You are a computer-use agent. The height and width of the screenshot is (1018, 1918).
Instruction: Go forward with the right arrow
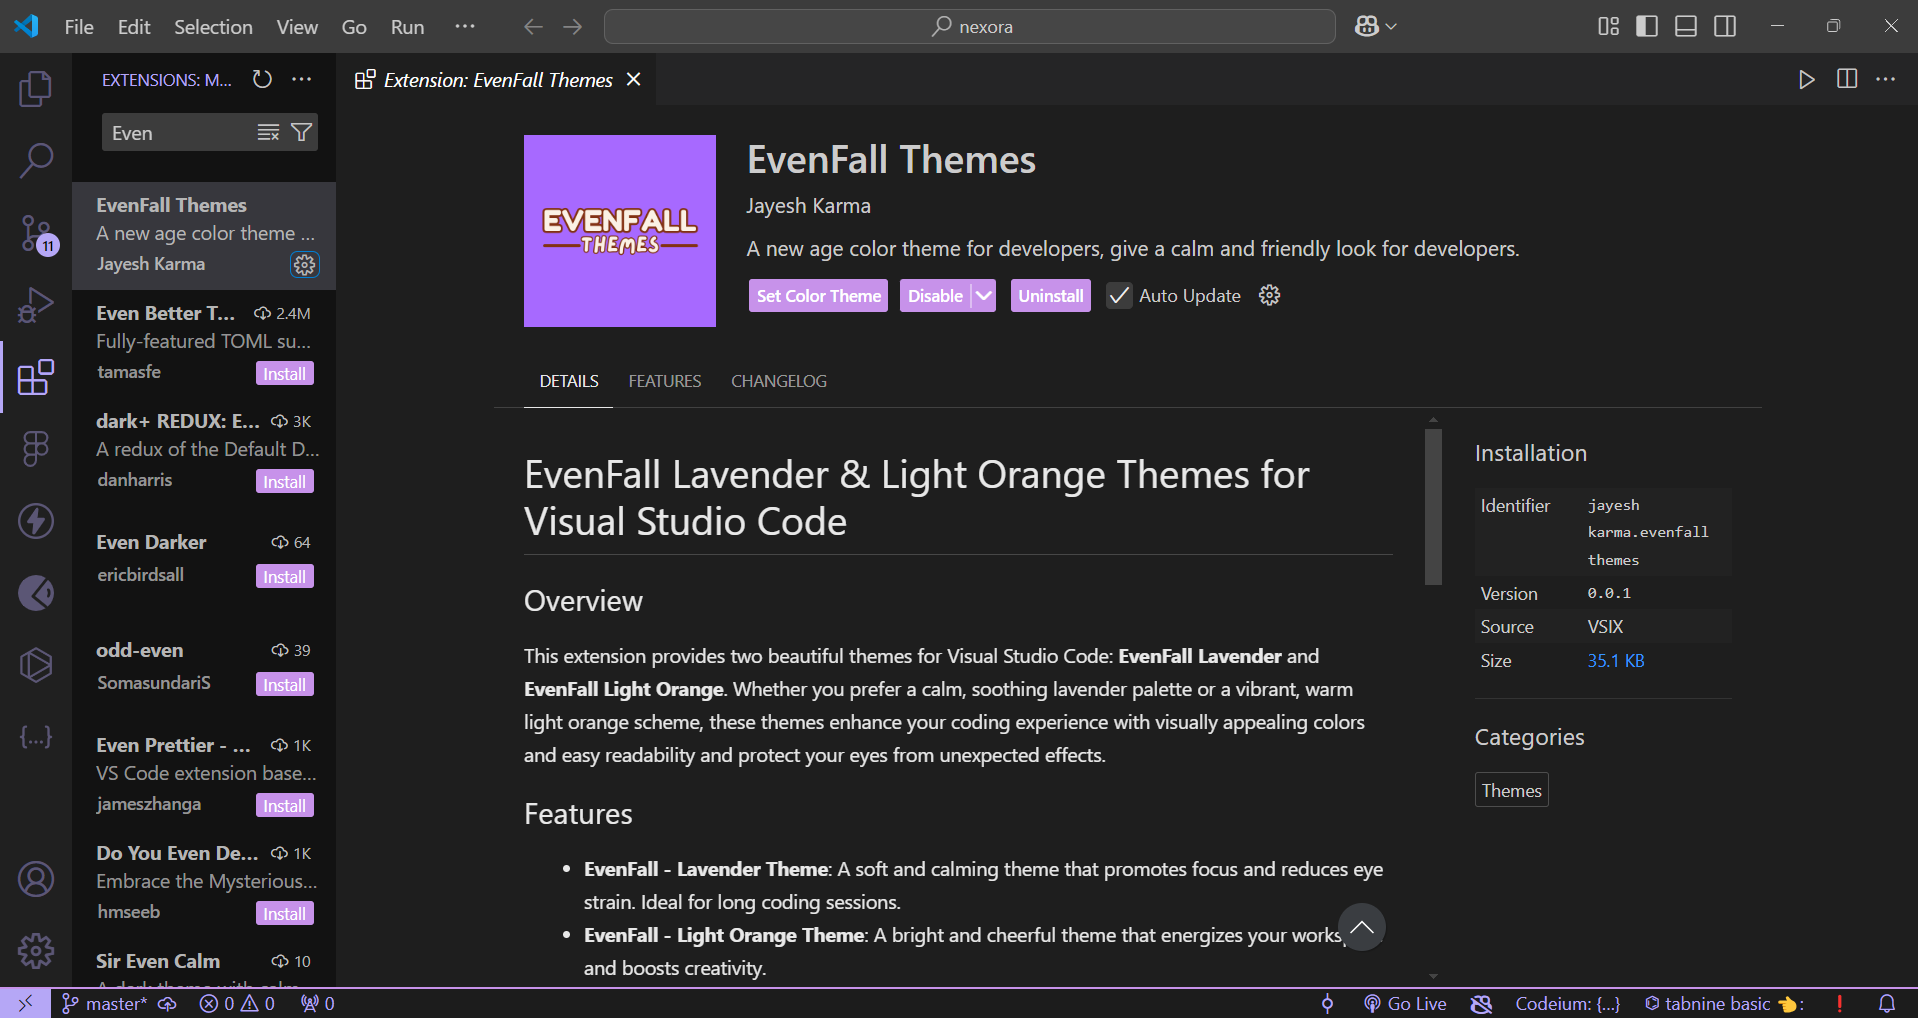pos(573,26)
